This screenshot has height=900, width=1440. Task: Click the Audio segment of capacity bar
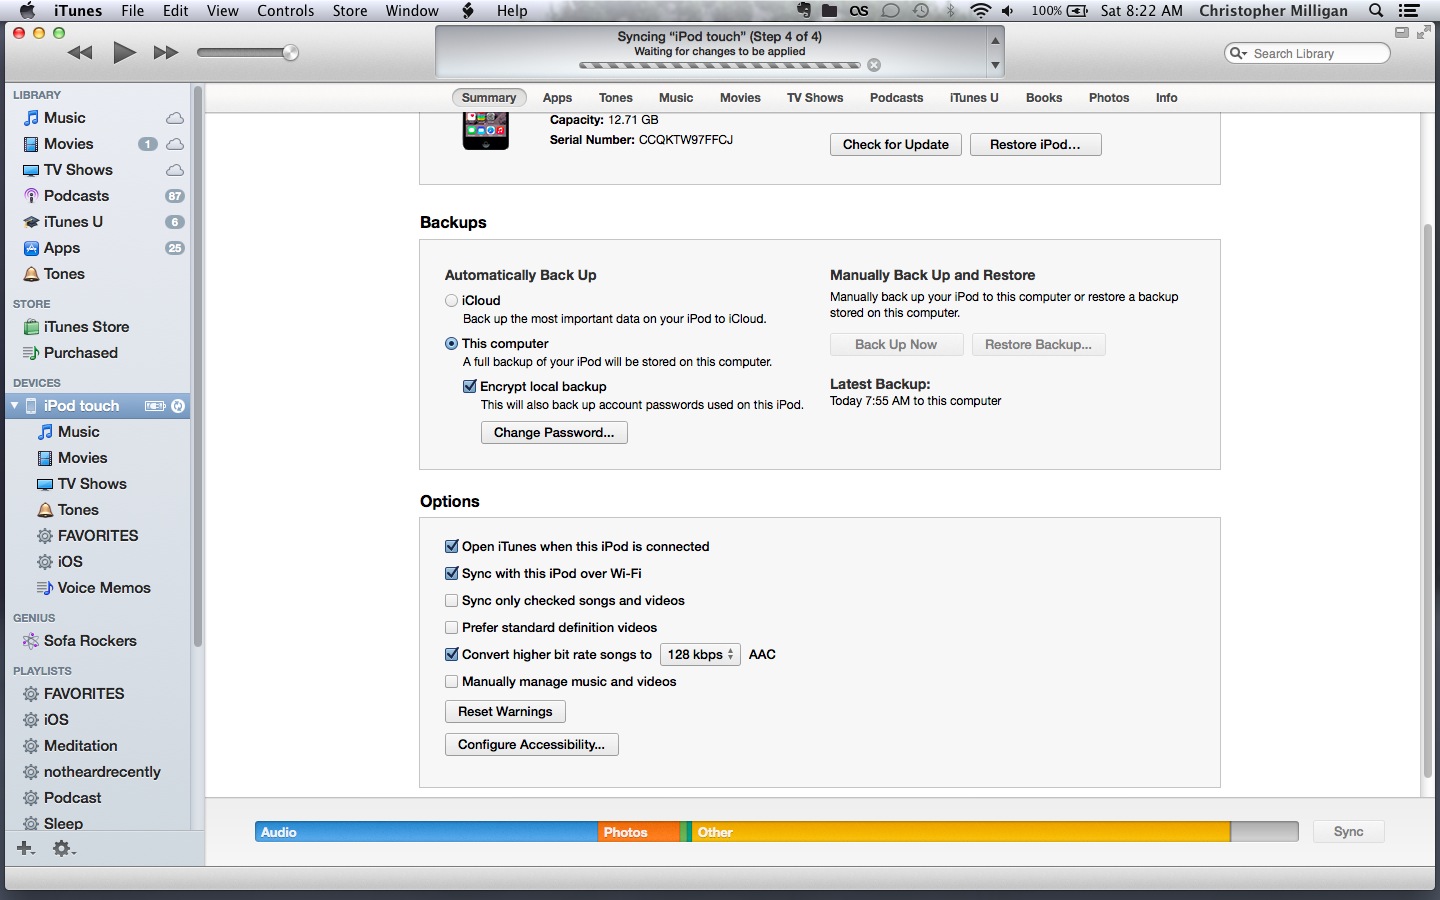pyautogui.click(x=427, y=832)
